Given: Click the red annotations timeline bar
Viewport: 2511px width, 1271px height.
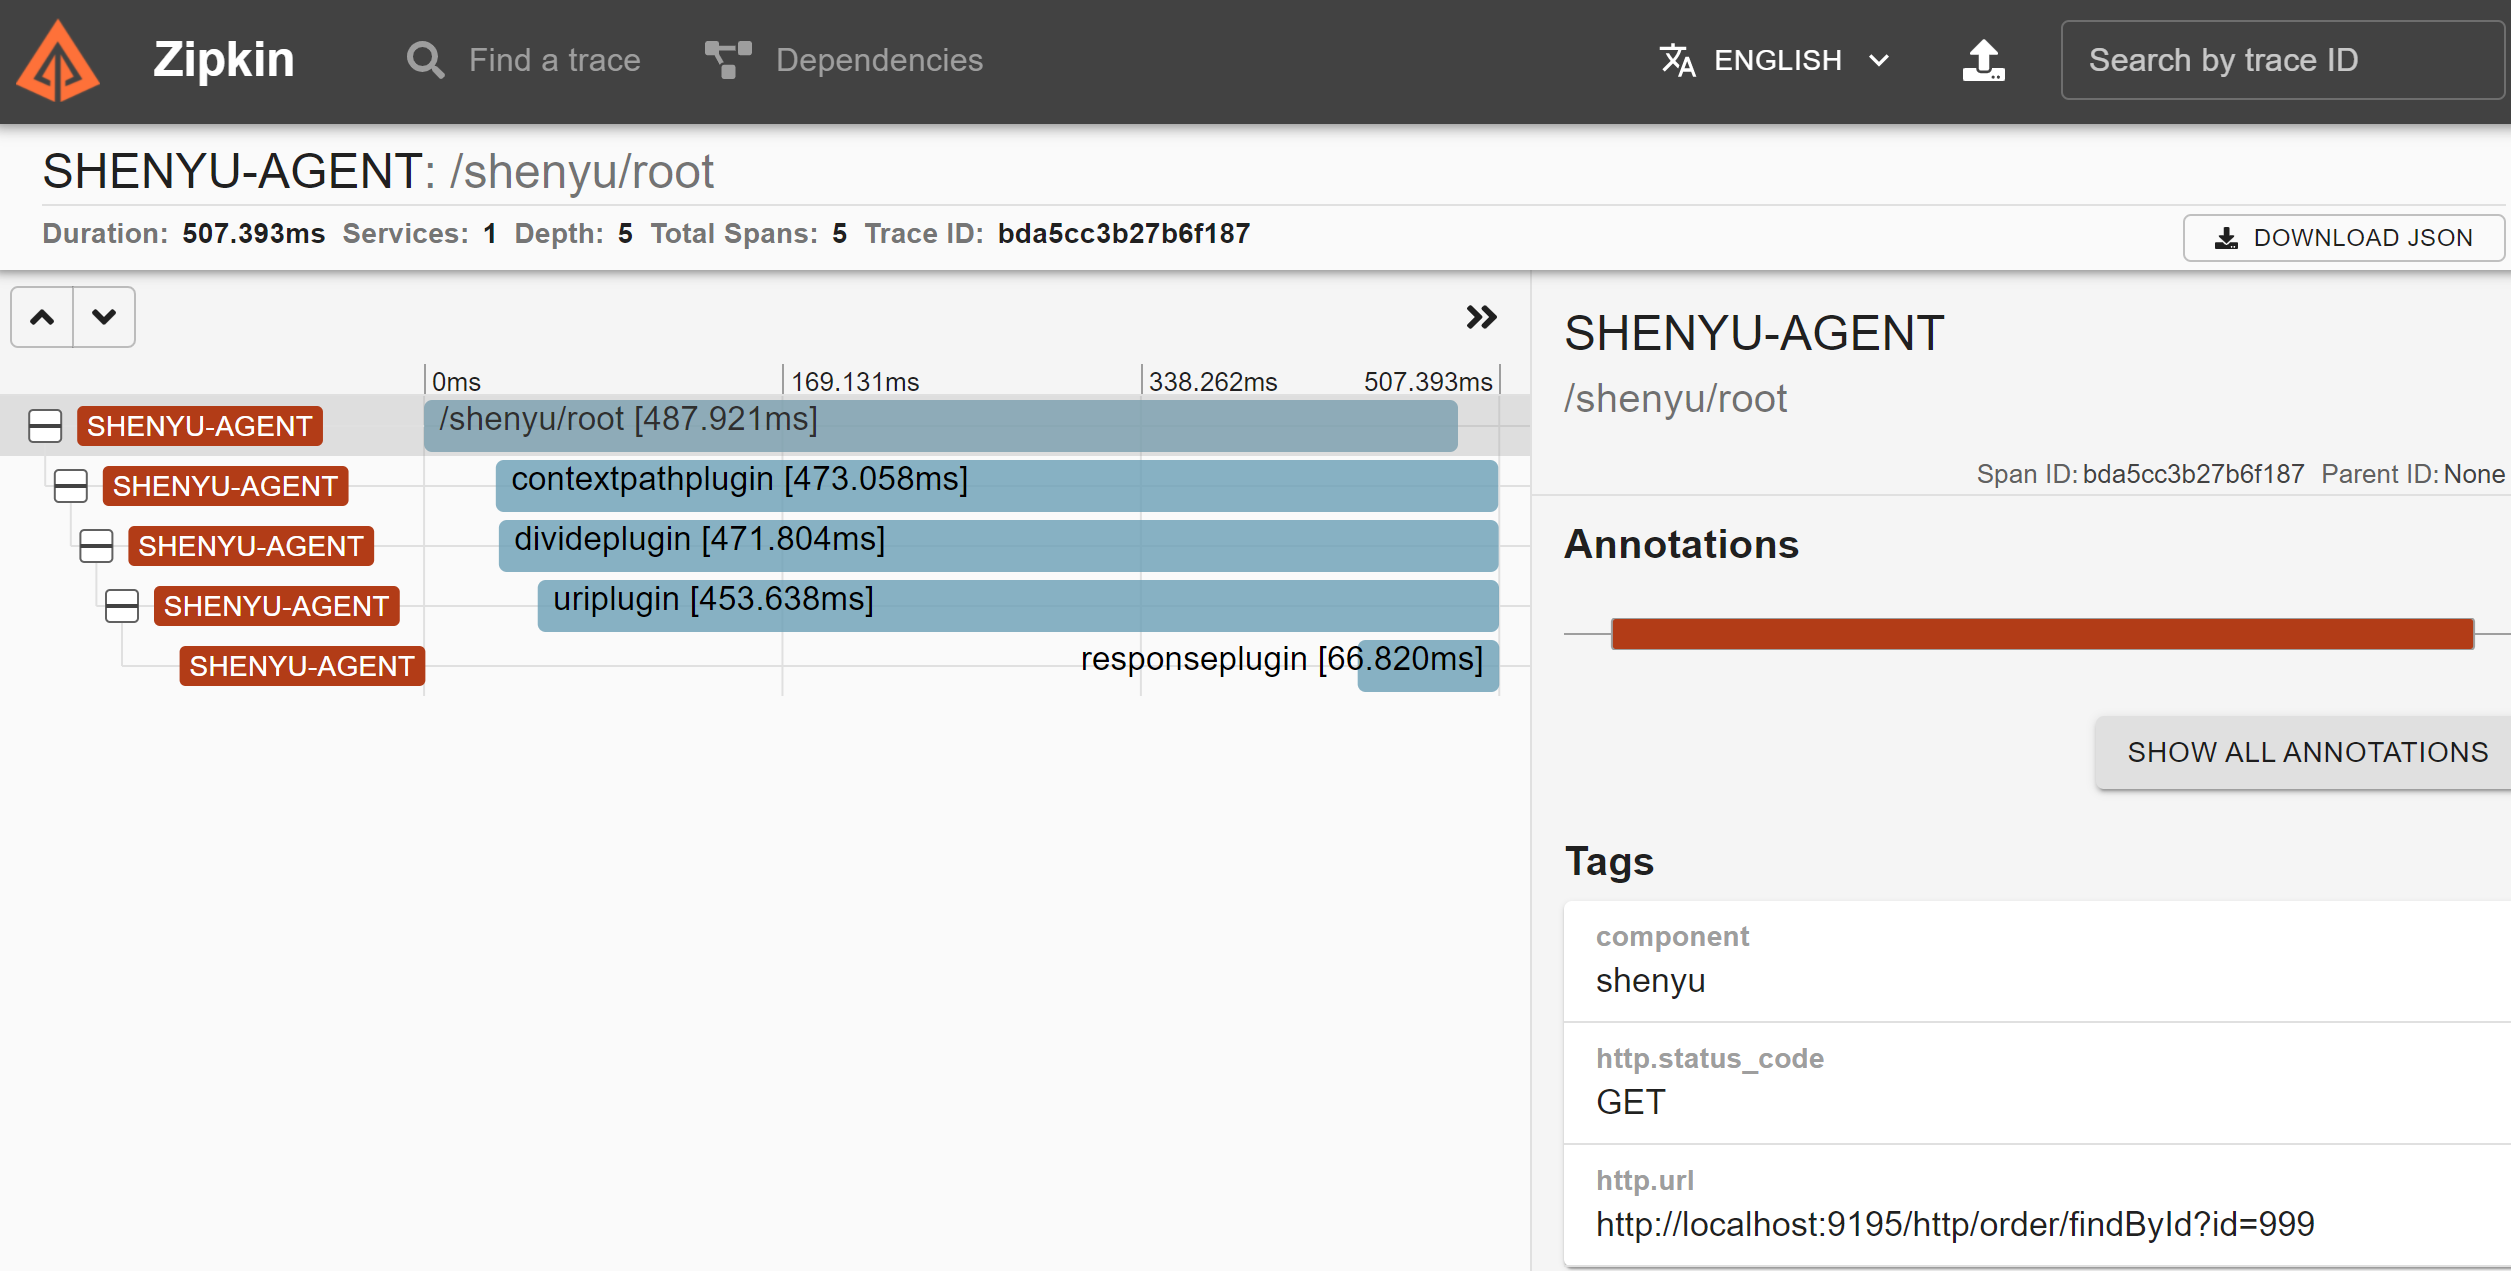Looking at the screenshot, I should click(x=2042, y=634).
